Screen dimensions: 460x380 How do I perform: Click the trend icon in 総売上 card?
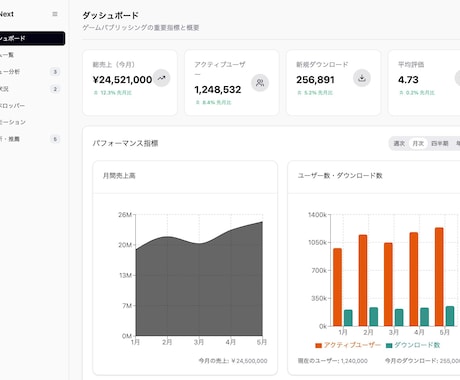point(162,78)
